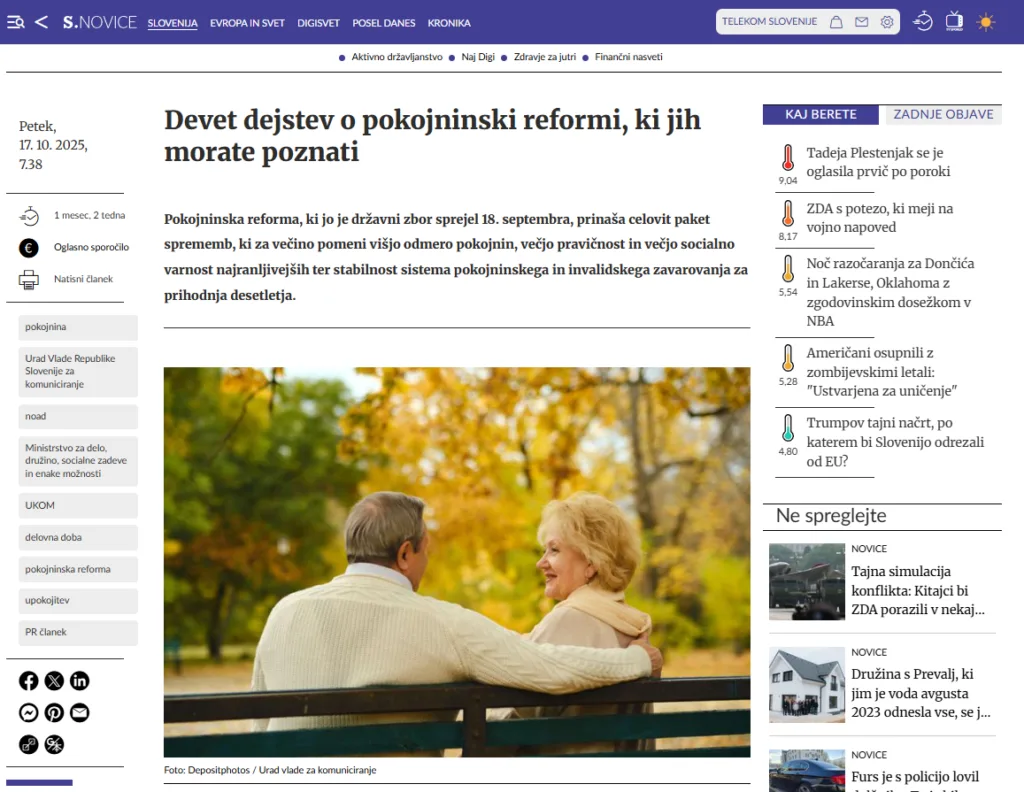Open the house thumbnail for Prevalje story

(x=806, y=685)
